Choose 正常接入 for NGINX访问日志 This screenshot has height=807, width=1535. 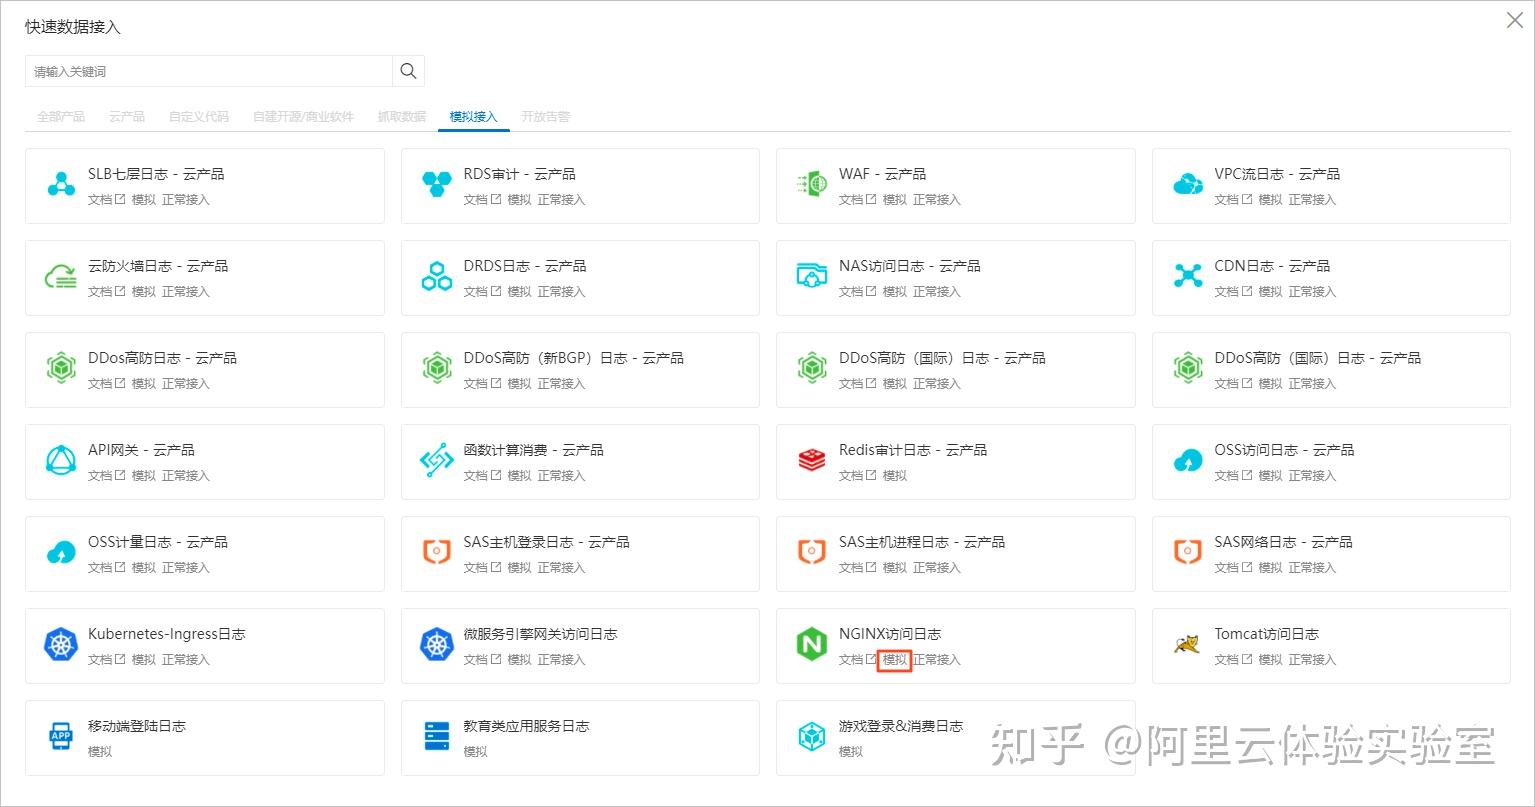(x=937, y=660)
